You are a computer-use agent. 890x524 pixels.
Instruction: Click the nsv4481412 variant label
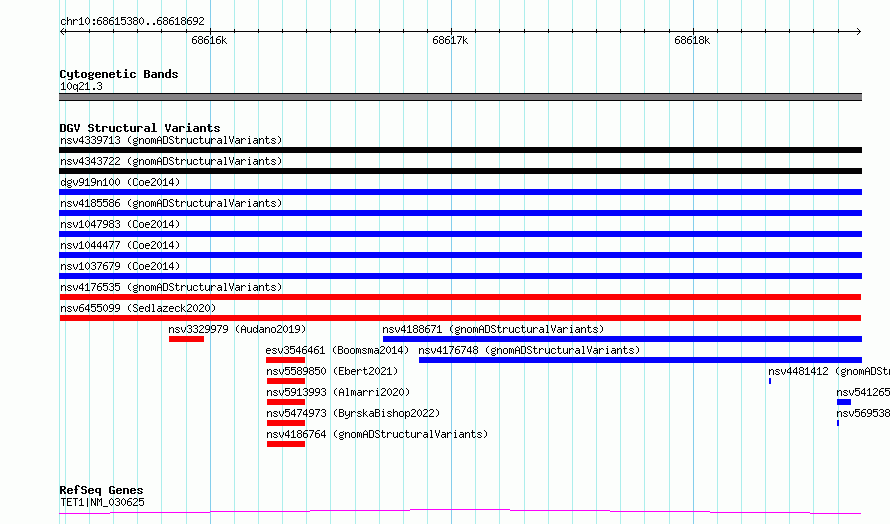point(829,371)
